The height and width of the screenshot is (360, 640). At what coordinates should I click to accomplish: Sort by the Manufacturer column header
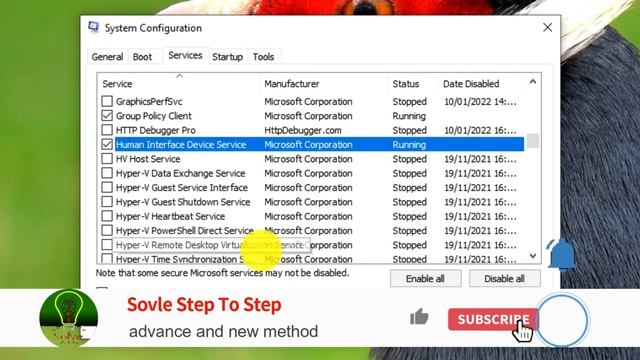click(324, 84)
